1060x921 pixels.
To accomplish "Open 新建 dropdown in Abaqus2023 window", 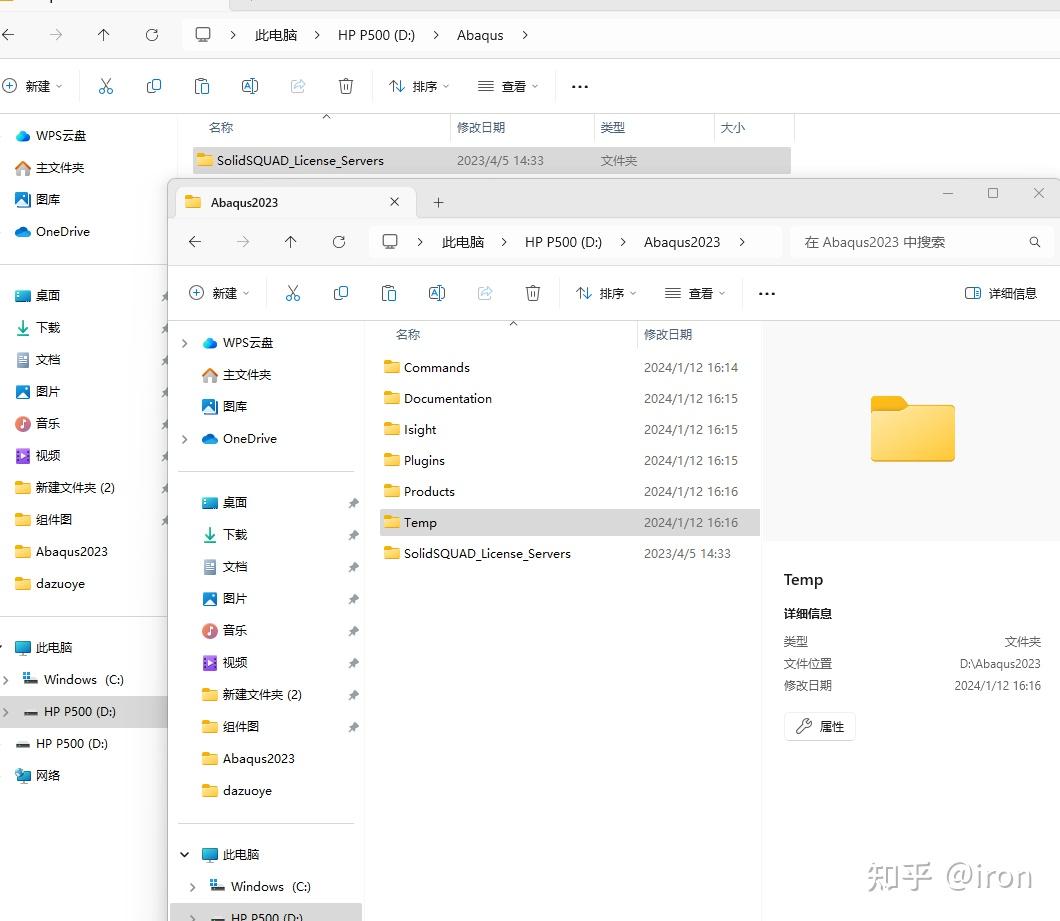I will 219,293.
